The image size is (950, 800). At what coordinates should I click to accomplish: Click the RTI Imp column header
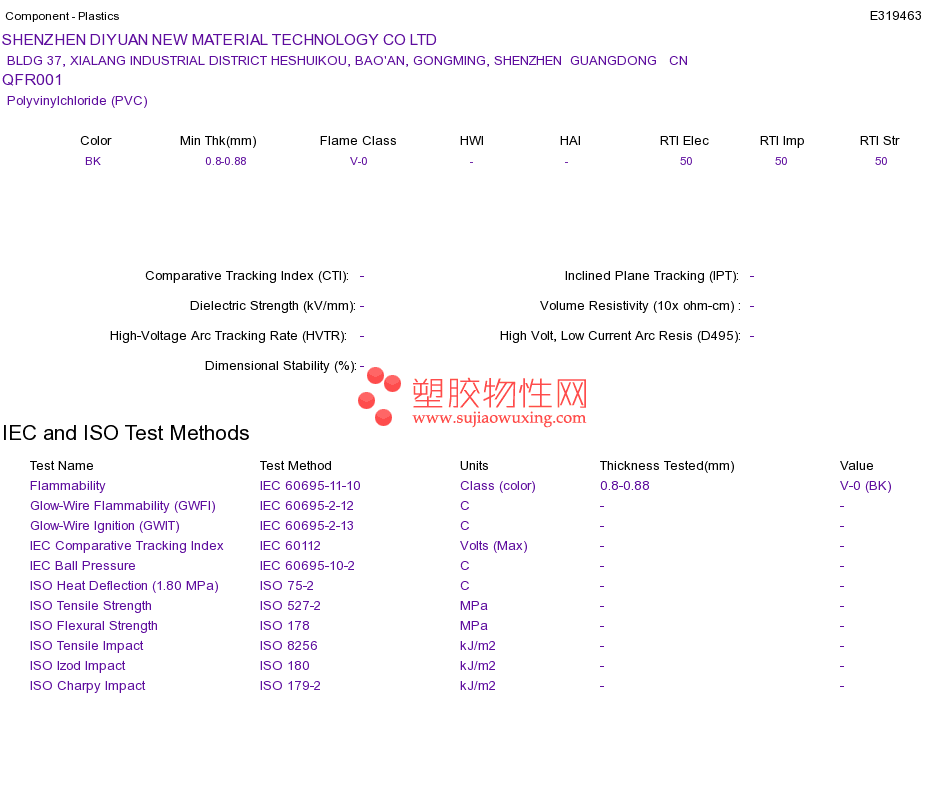pos(782,141)
